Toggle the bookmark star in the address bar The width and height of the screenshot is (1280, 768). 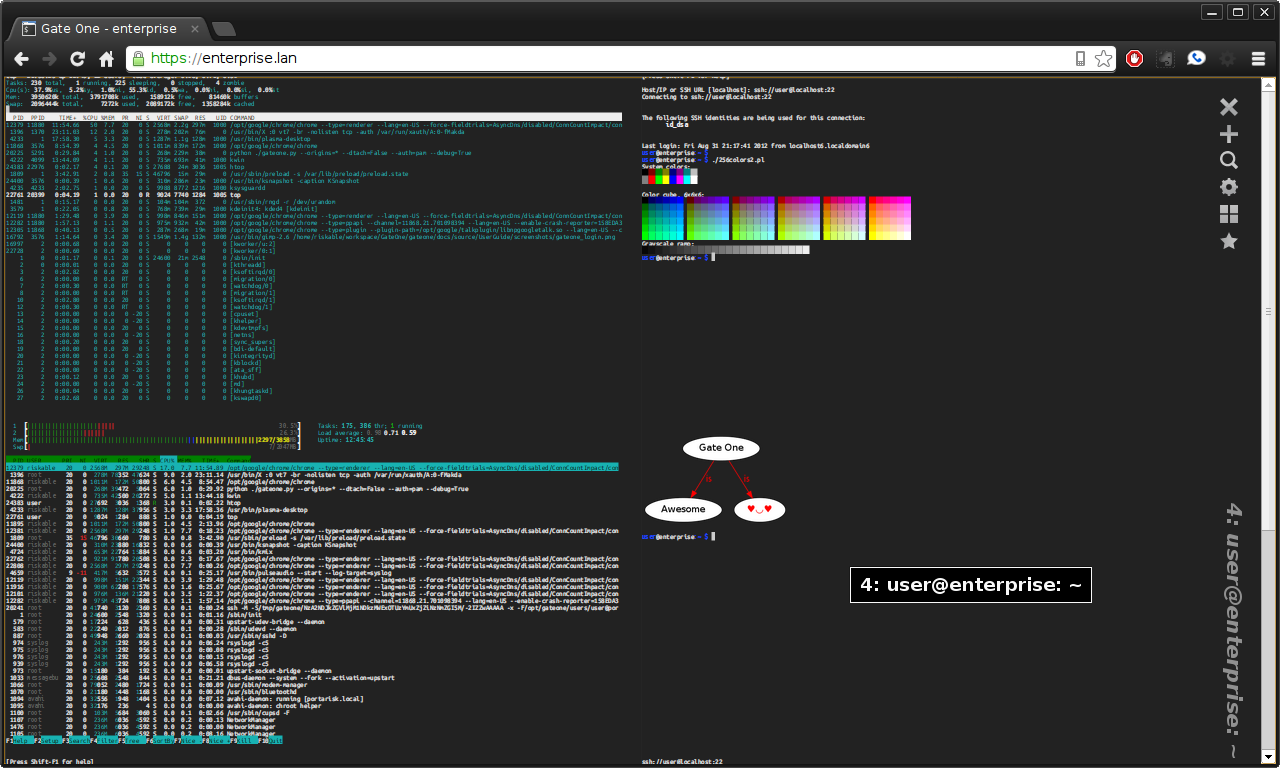click(1103, 58)
